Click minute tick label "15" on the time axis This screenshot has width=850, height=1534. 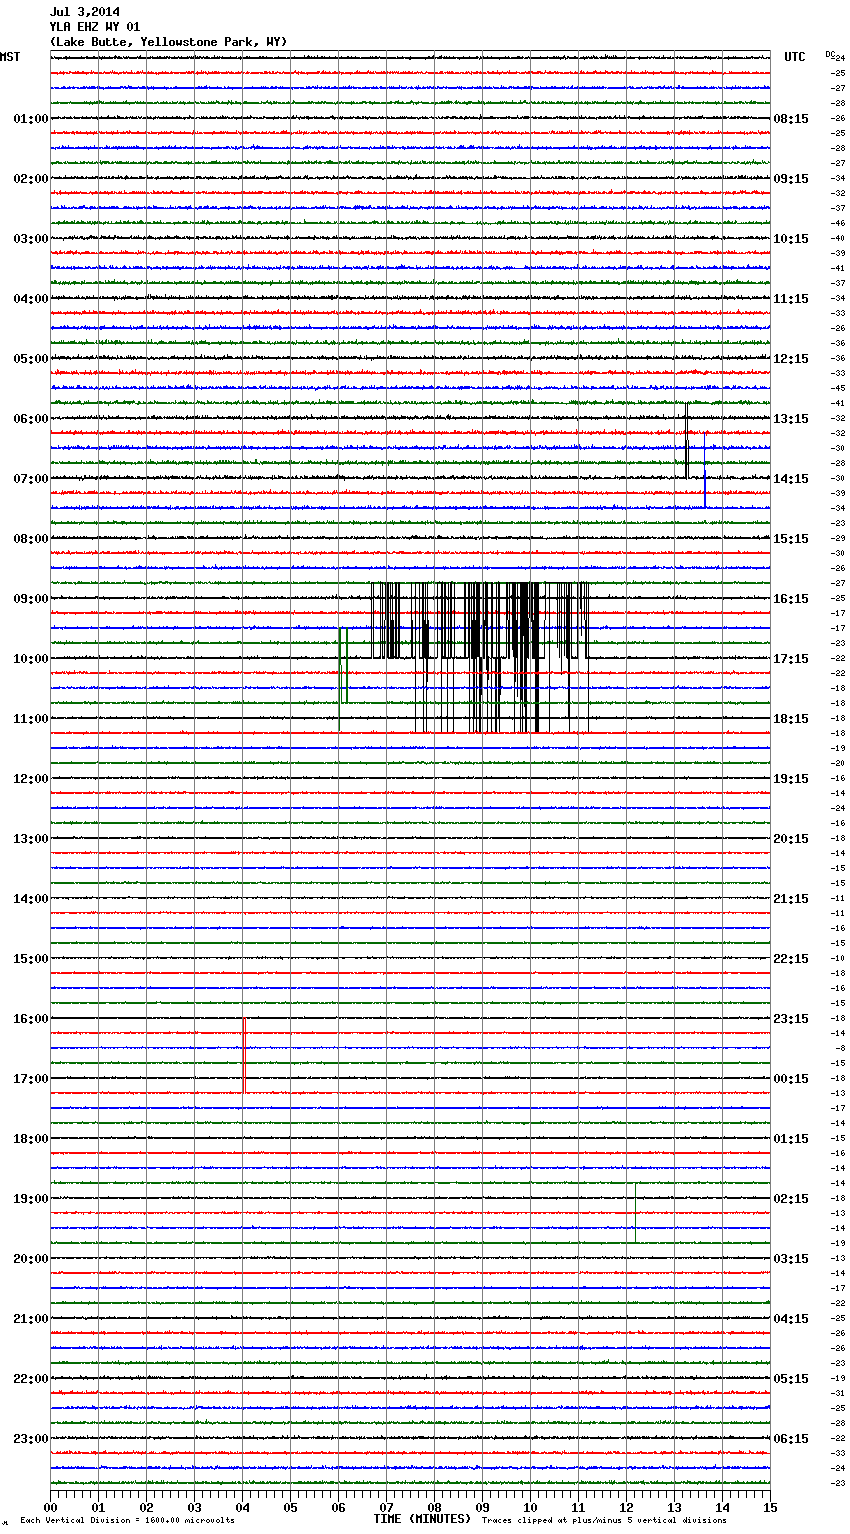point(770,1507)
